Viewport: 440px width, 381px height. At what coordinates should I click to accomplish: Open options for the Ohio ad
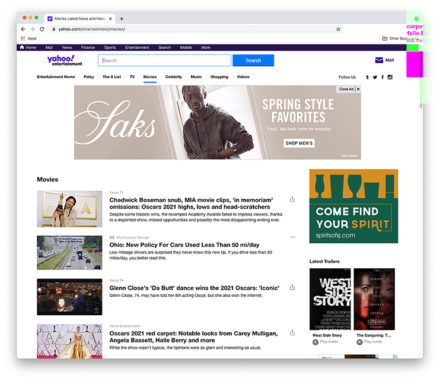pos(292,237)
